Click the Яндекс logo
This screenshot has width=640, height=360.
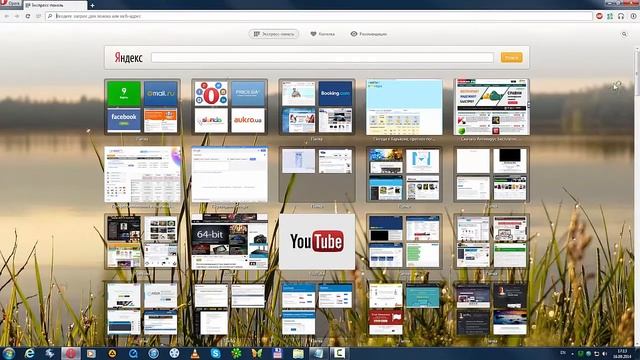tap(128, 58)
